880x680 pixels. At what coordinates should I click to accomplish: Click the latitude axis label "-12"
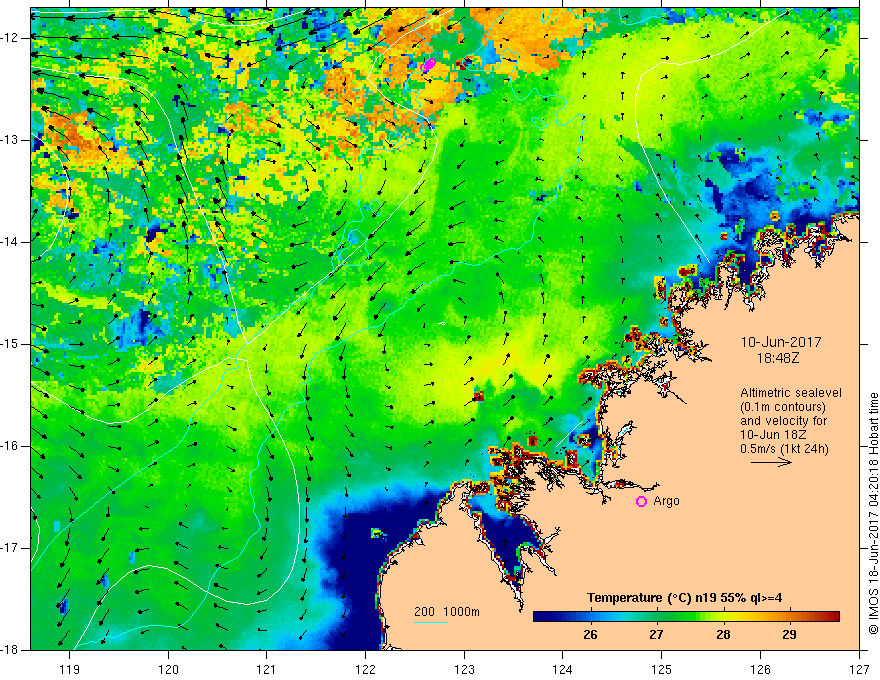click(11, 38)
